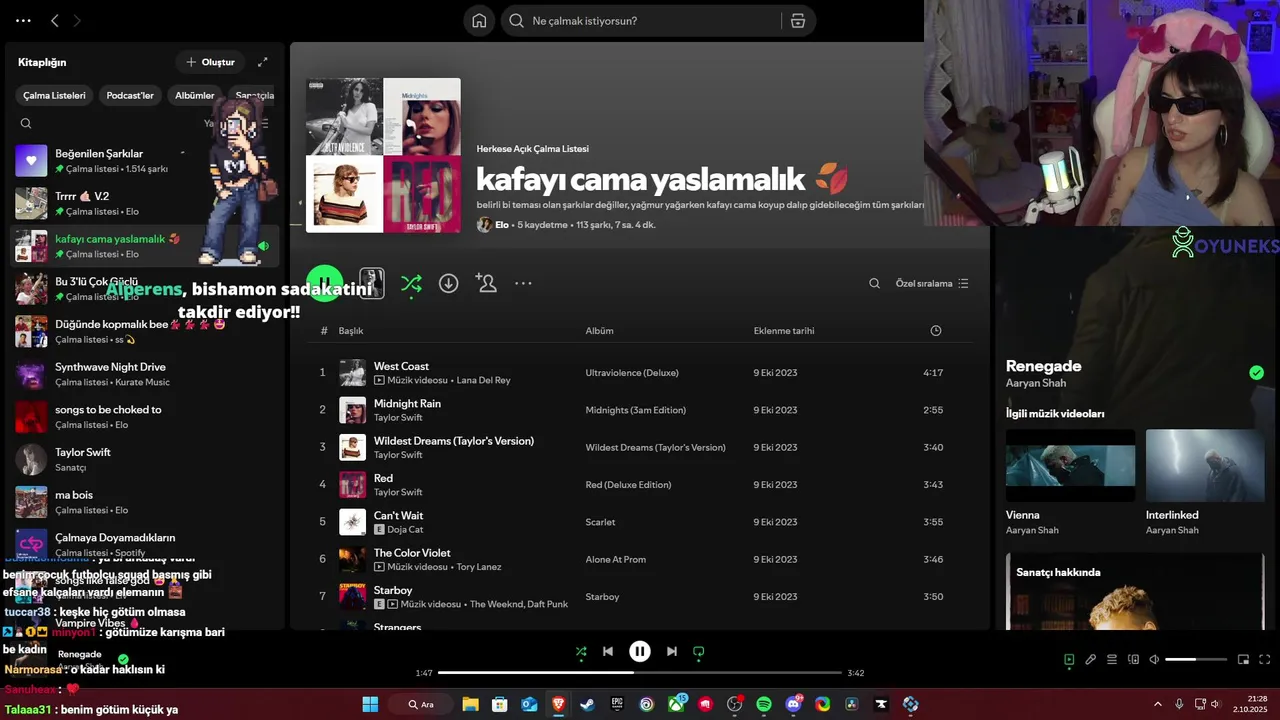
Task: Open Lana Del Rey artist link
Action: click(x=484, y=380)
